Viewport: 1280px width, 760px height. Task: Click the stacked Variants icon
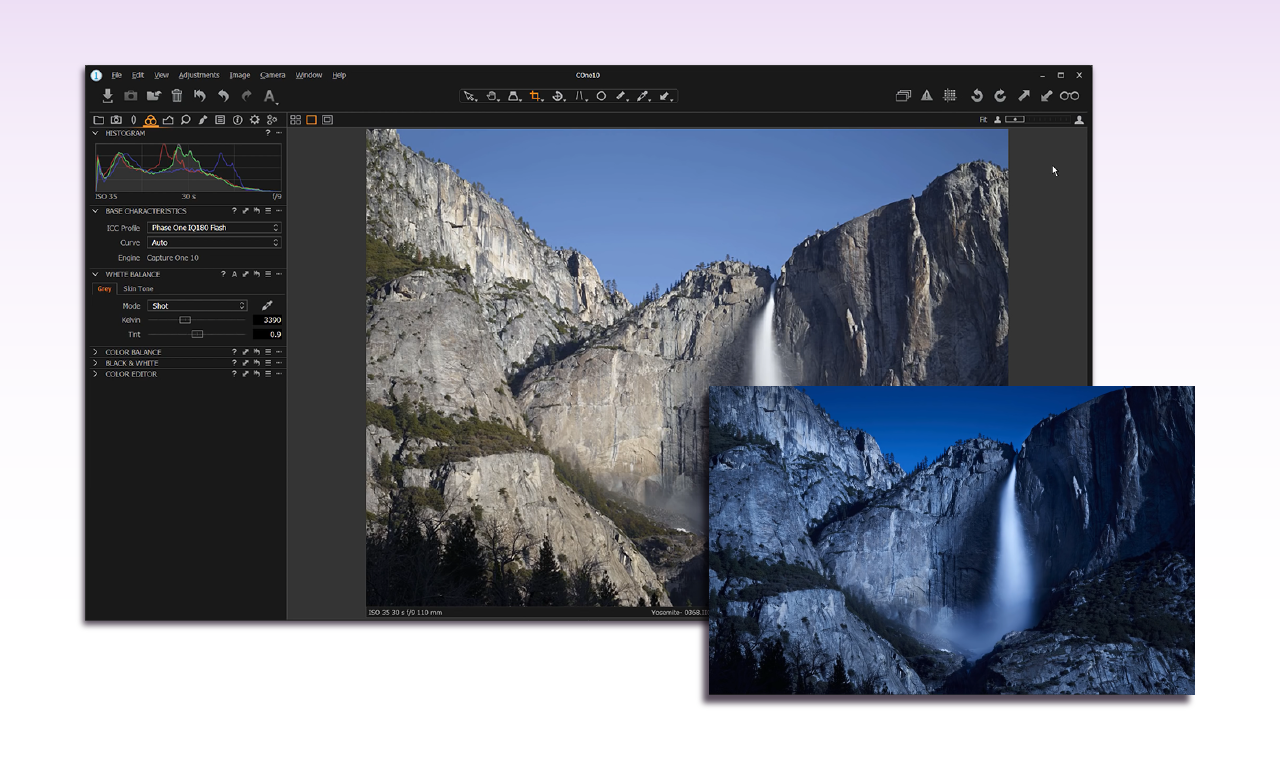pos(903,96)
